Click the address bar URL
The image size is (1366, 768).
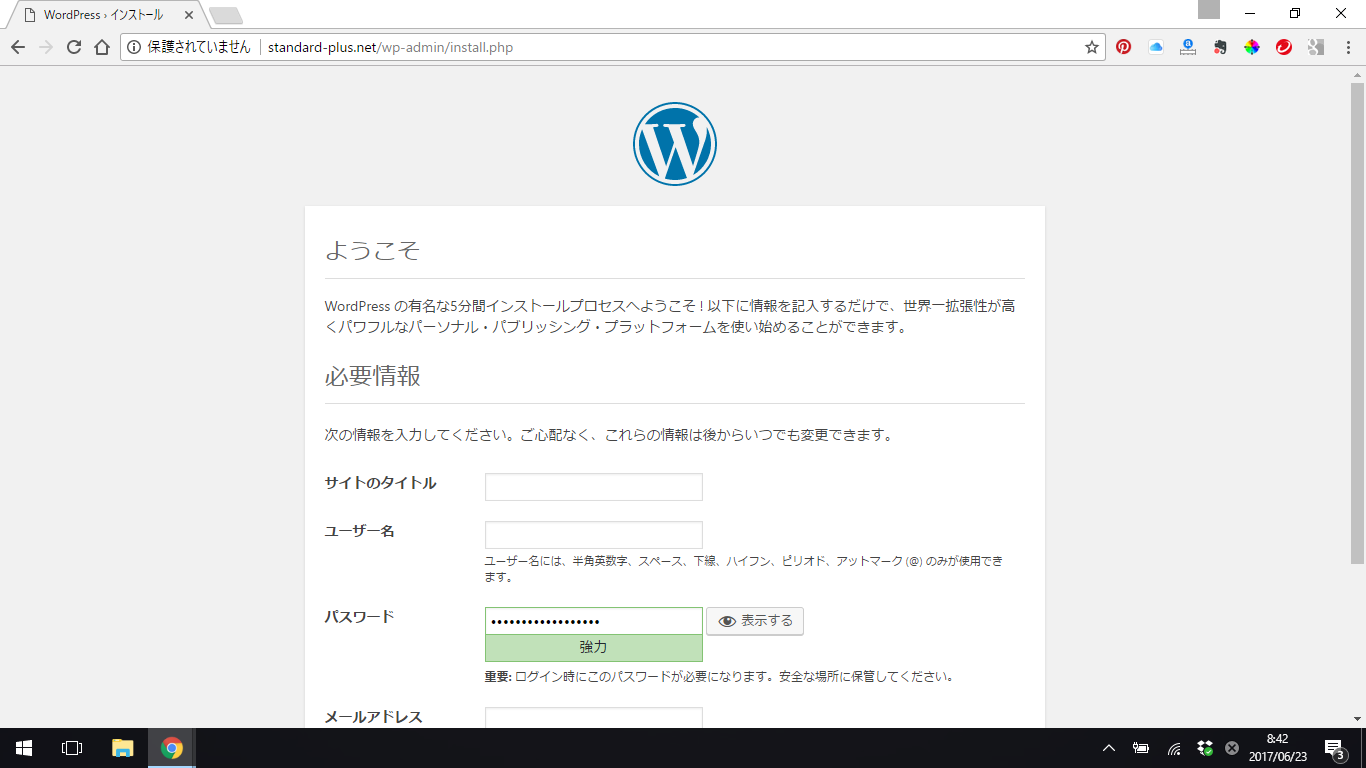point(390,47)
